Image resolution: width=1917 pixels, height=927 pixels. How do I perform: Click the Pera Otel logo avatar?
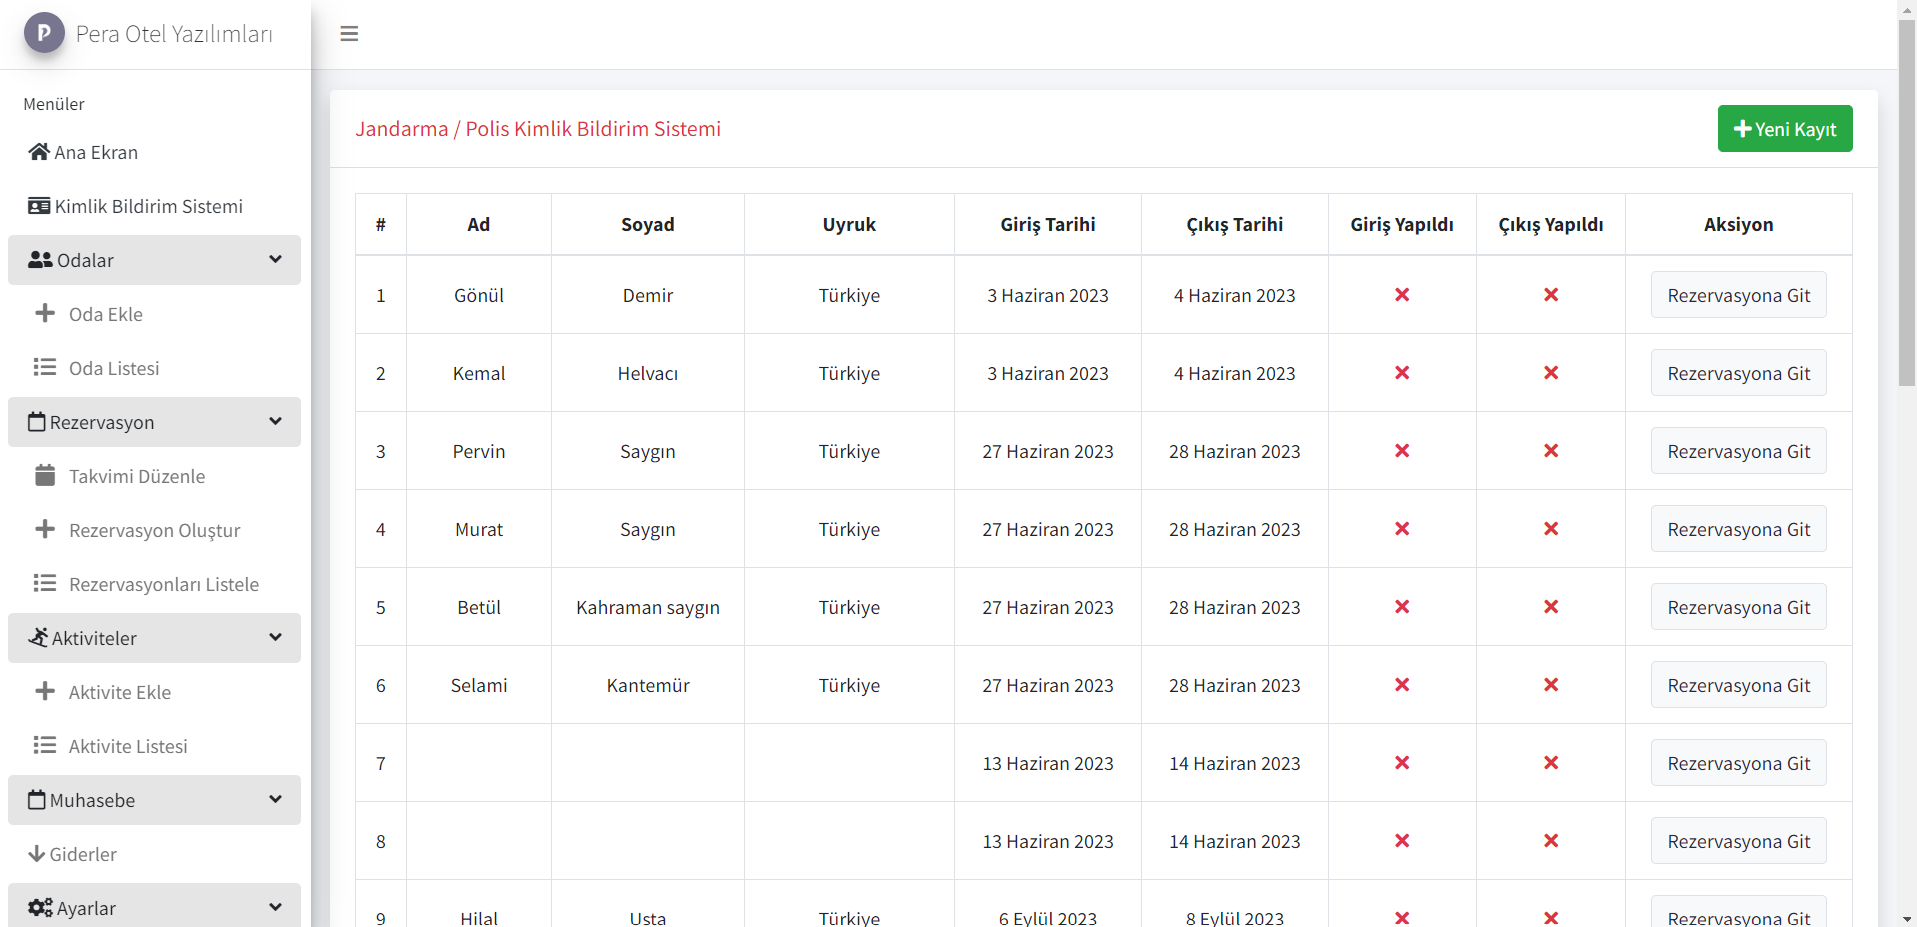click(44, 33)
